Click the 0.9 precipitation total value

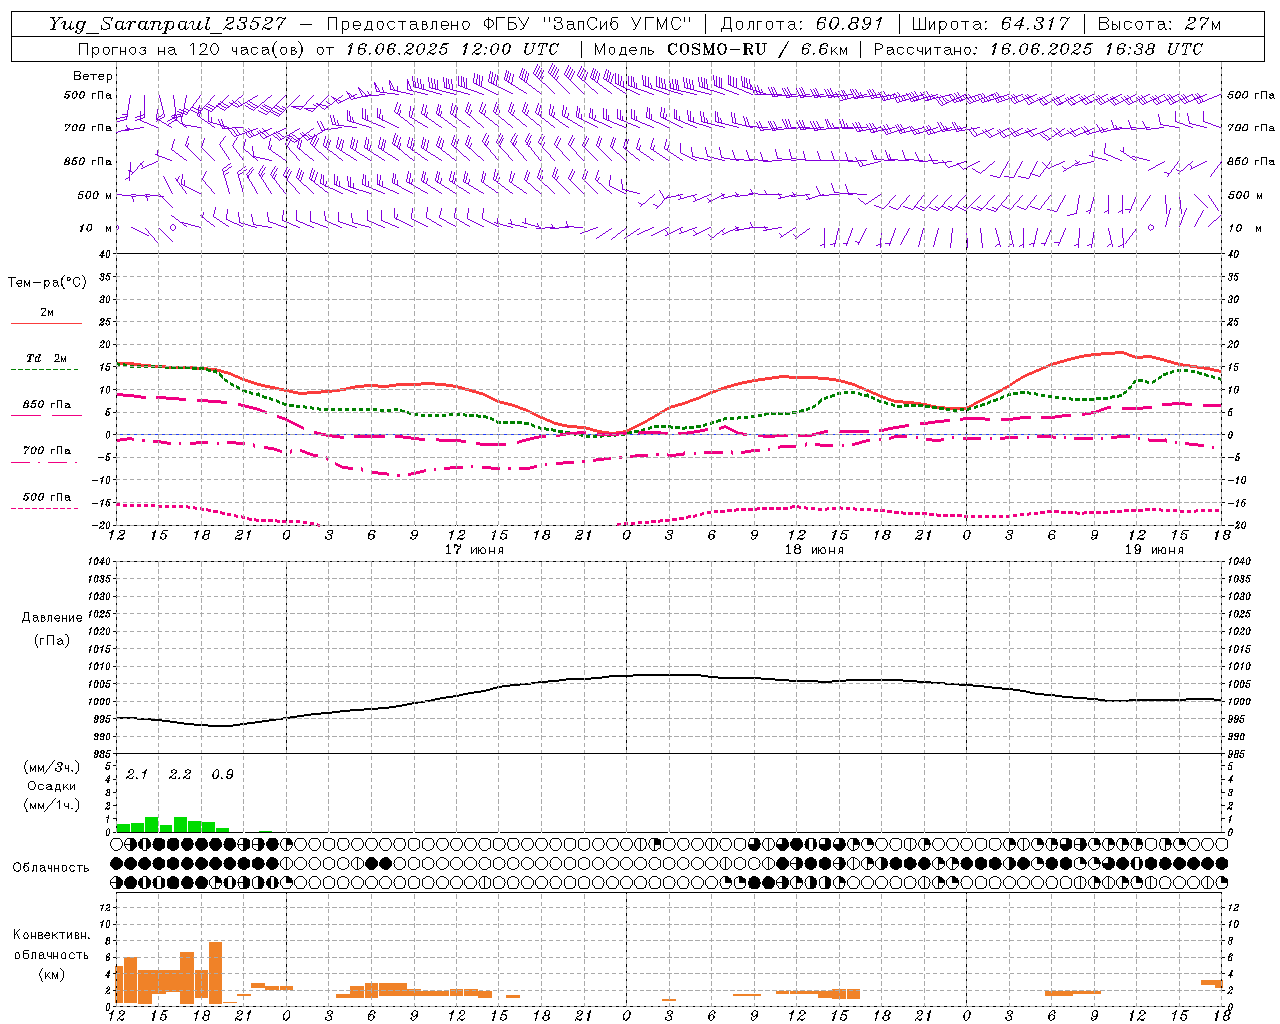(x=222, y=775)
